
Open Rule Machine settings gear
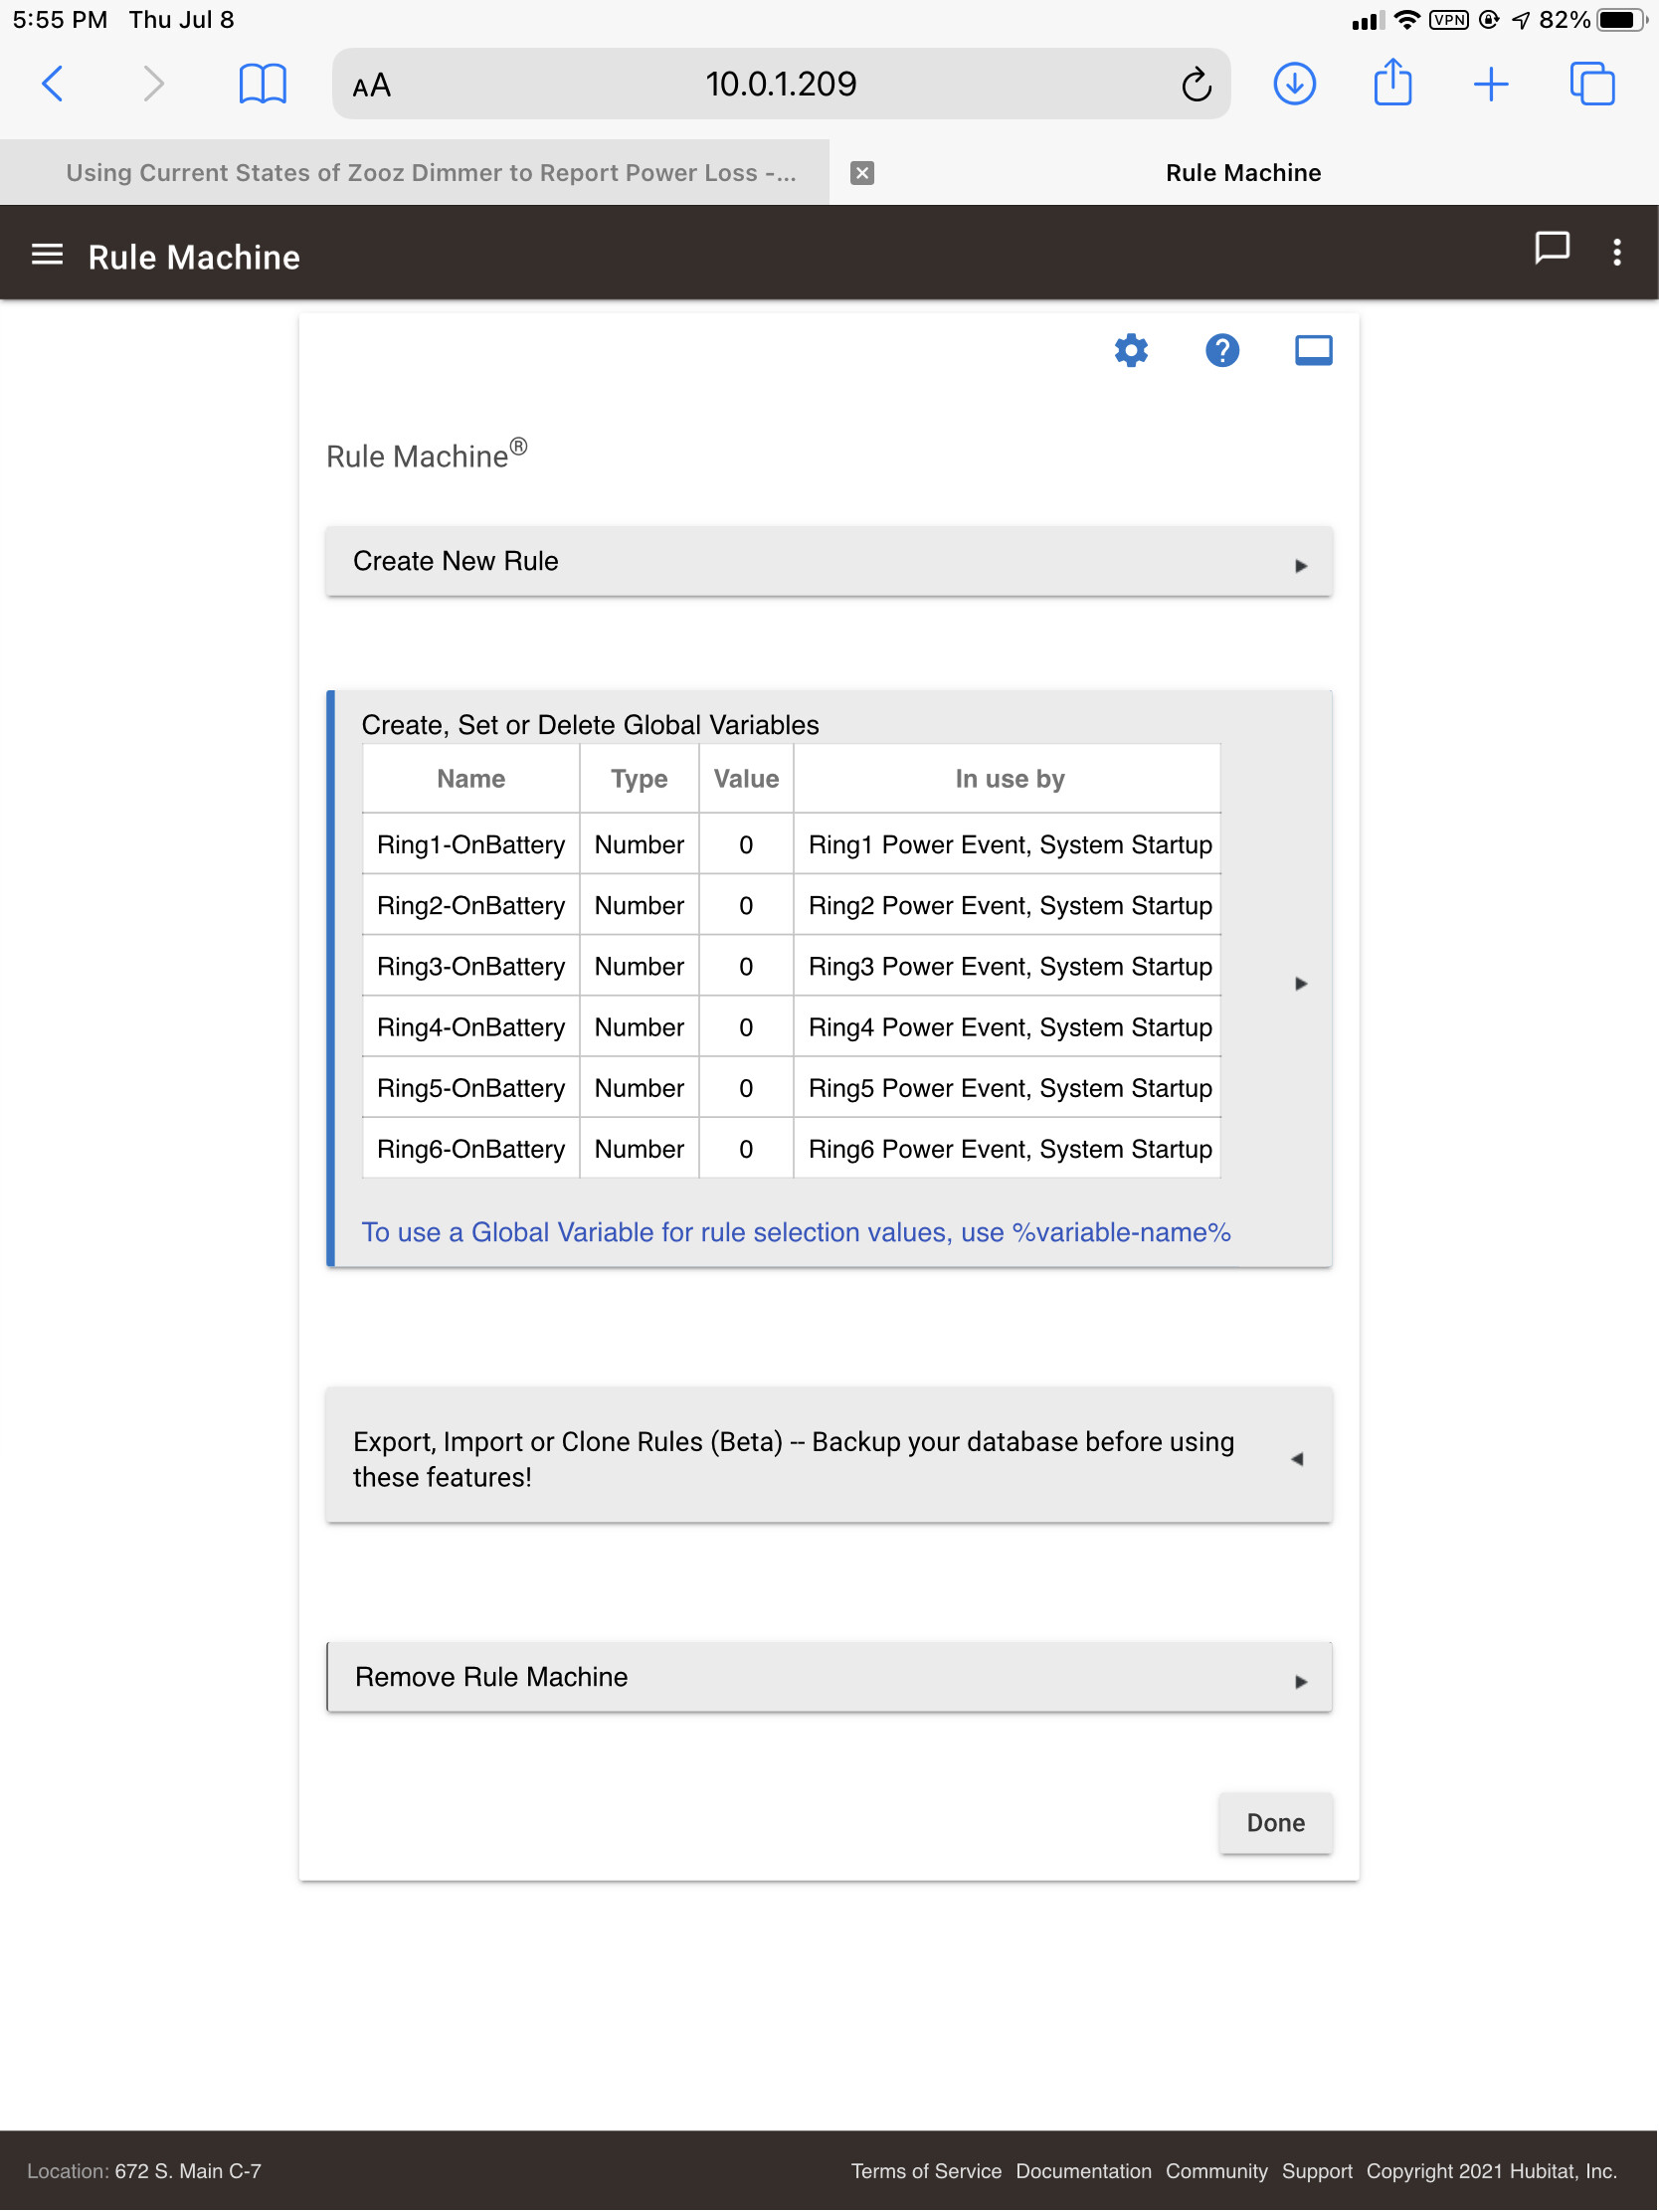tap(1131, 350)
